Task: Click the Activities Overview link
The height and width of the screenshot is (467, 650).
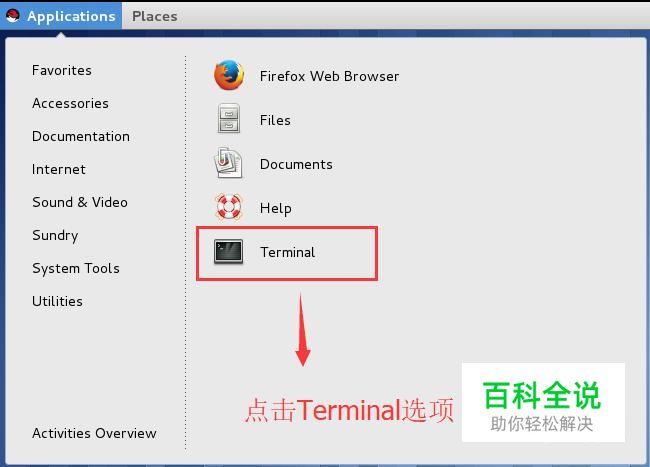Action: point(95,433)
